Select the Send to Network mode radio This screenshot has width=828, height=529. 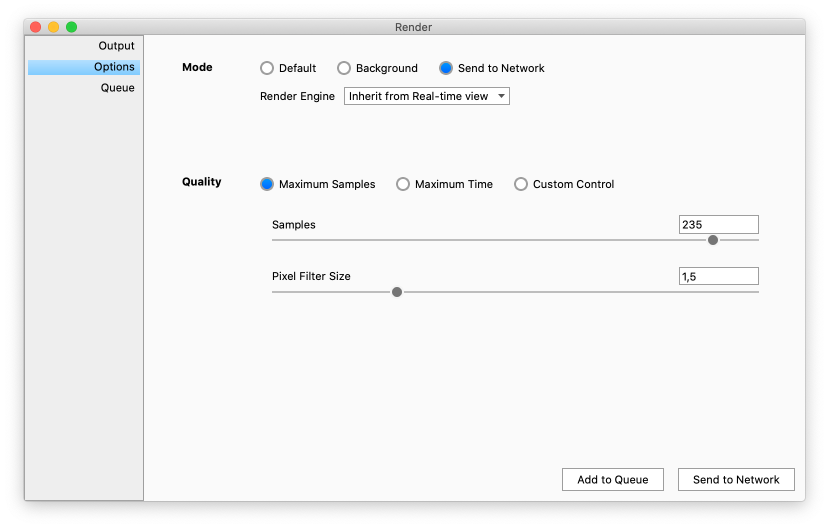pyautogui.click(x=446, y=68)
